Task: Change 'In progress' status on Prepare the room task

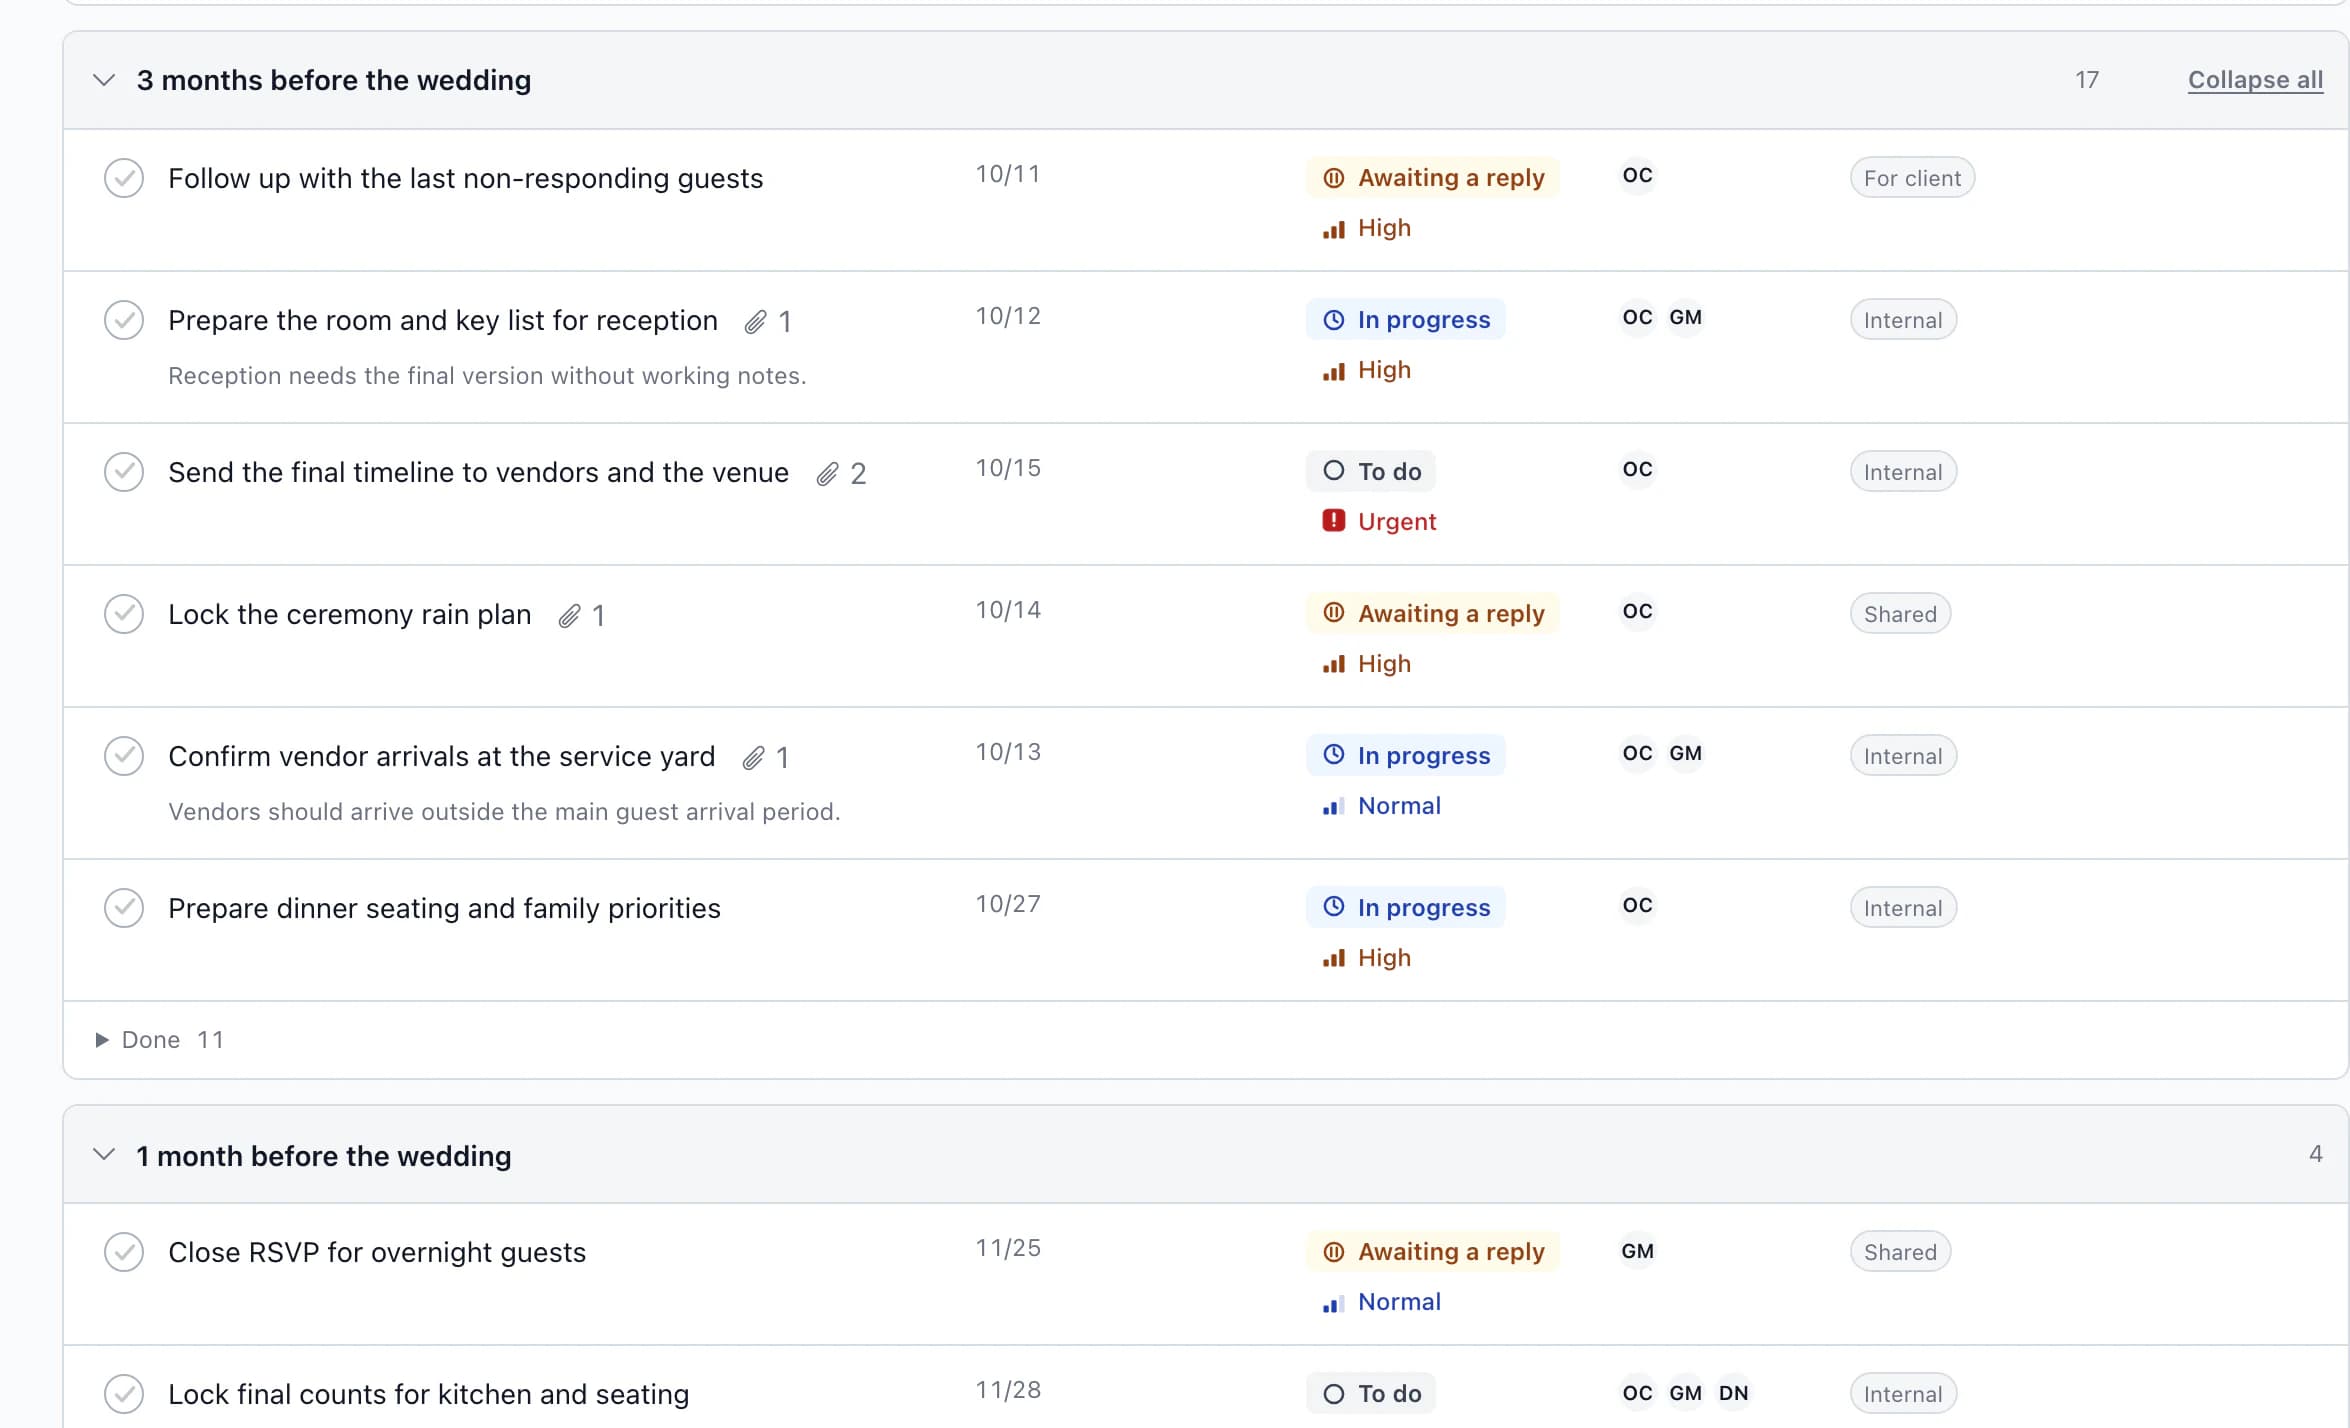Action: [x=1406, y=320]
